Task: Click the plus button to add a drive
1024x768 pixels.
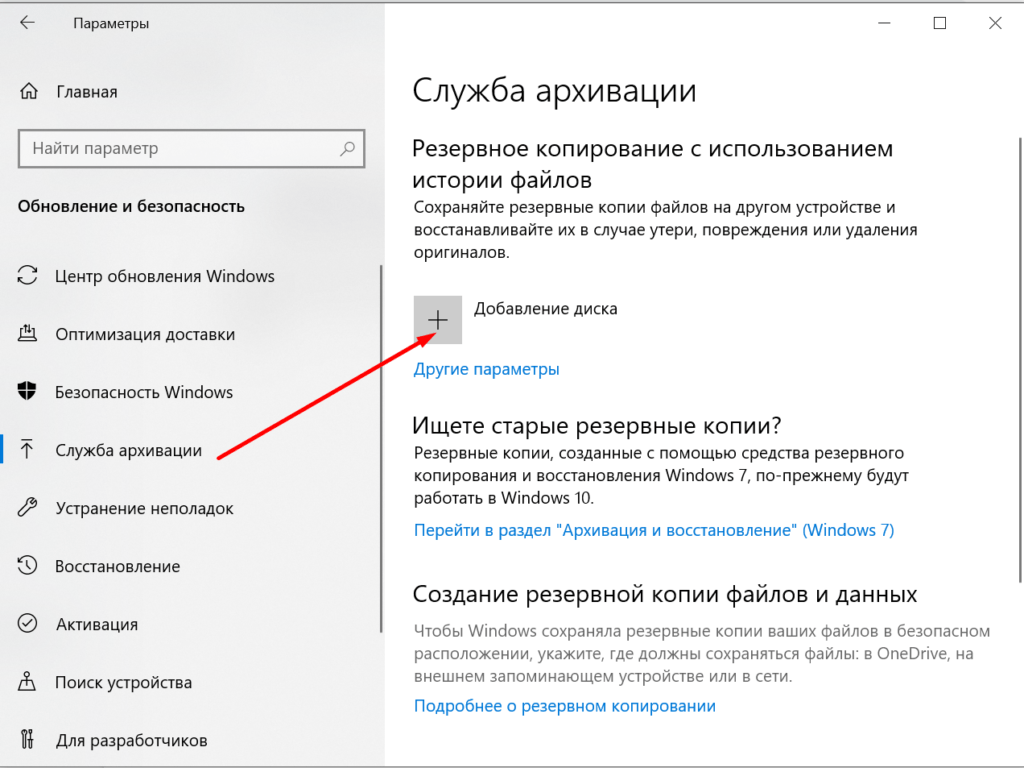Action: click(x=438, y=320)
